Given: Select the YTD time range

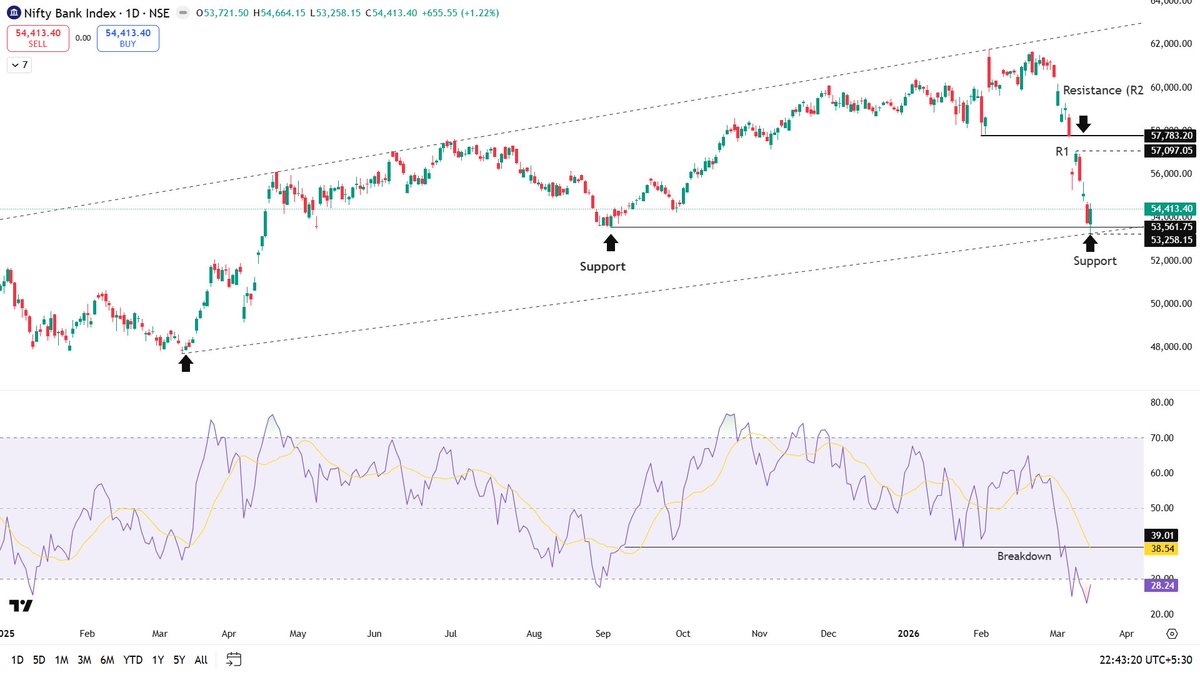Looking at the screenshot, I should (x=133, y=660).
